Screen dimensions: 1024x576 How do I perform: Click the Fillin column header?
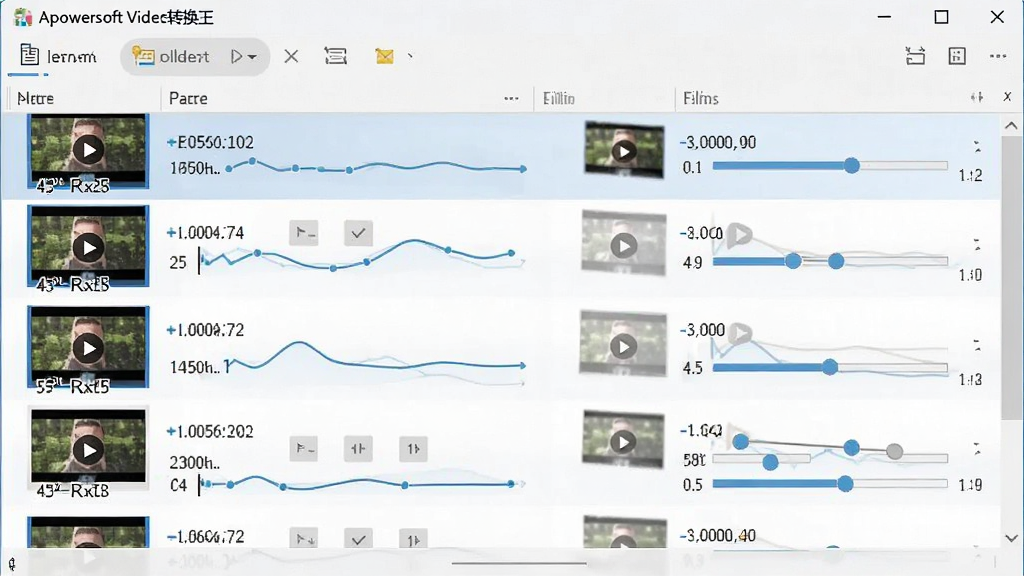(x=558, y=99)
